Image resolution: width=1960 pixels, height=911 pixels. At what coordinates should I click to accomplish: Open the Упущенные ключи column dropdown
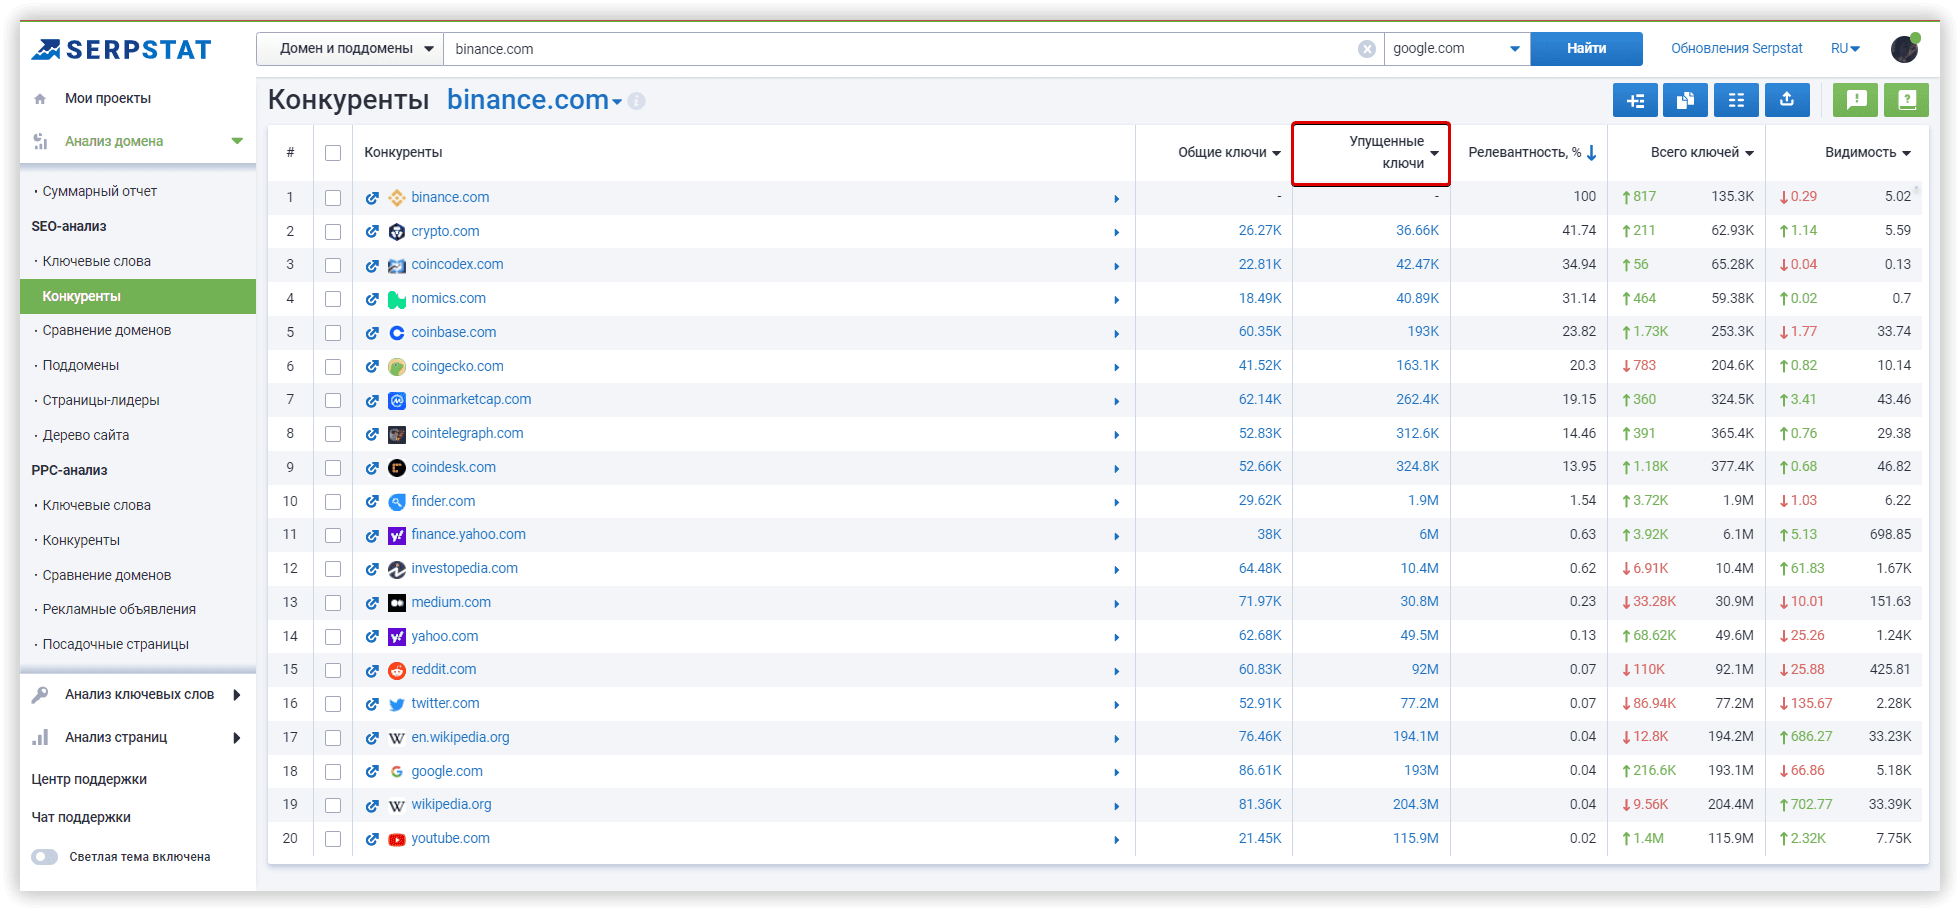[1434, 153]
